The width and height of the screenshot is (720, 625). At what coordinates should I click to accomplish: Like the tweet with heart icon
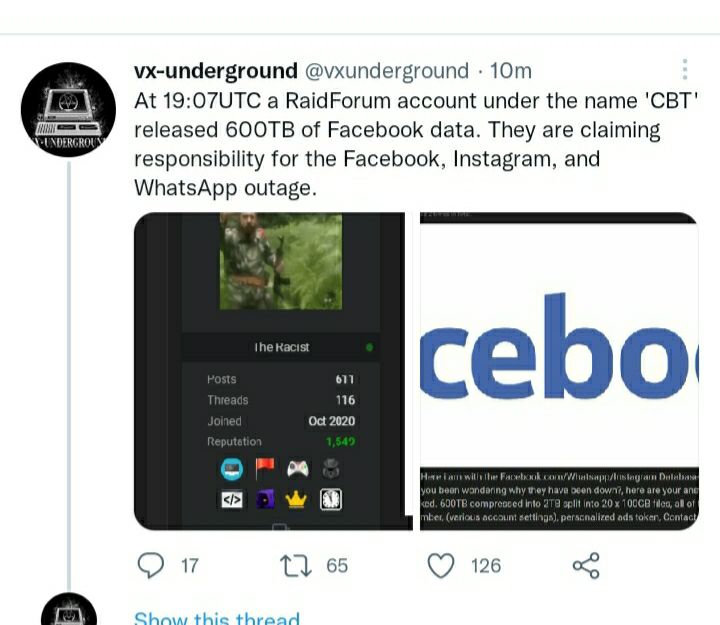(441, 565)
